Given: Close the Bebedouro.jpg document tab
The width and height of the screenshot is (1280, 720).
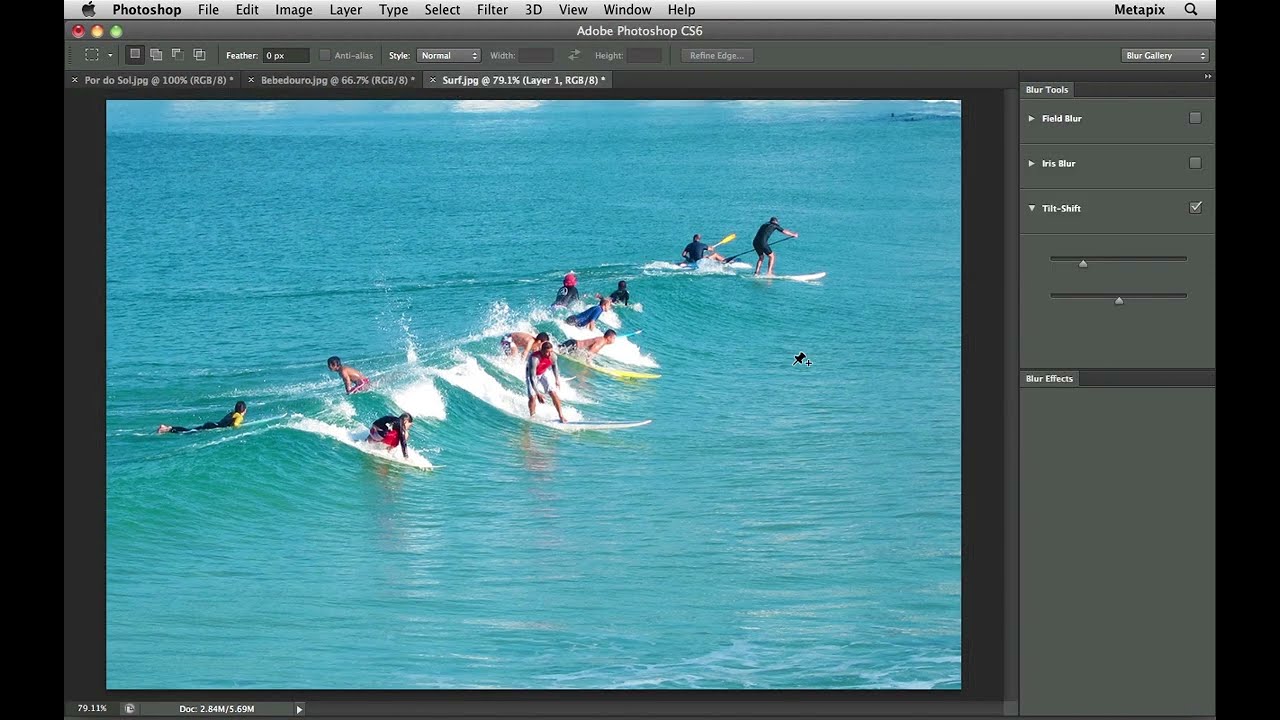Looking at the screenshot, I should [x=251, y=80].
